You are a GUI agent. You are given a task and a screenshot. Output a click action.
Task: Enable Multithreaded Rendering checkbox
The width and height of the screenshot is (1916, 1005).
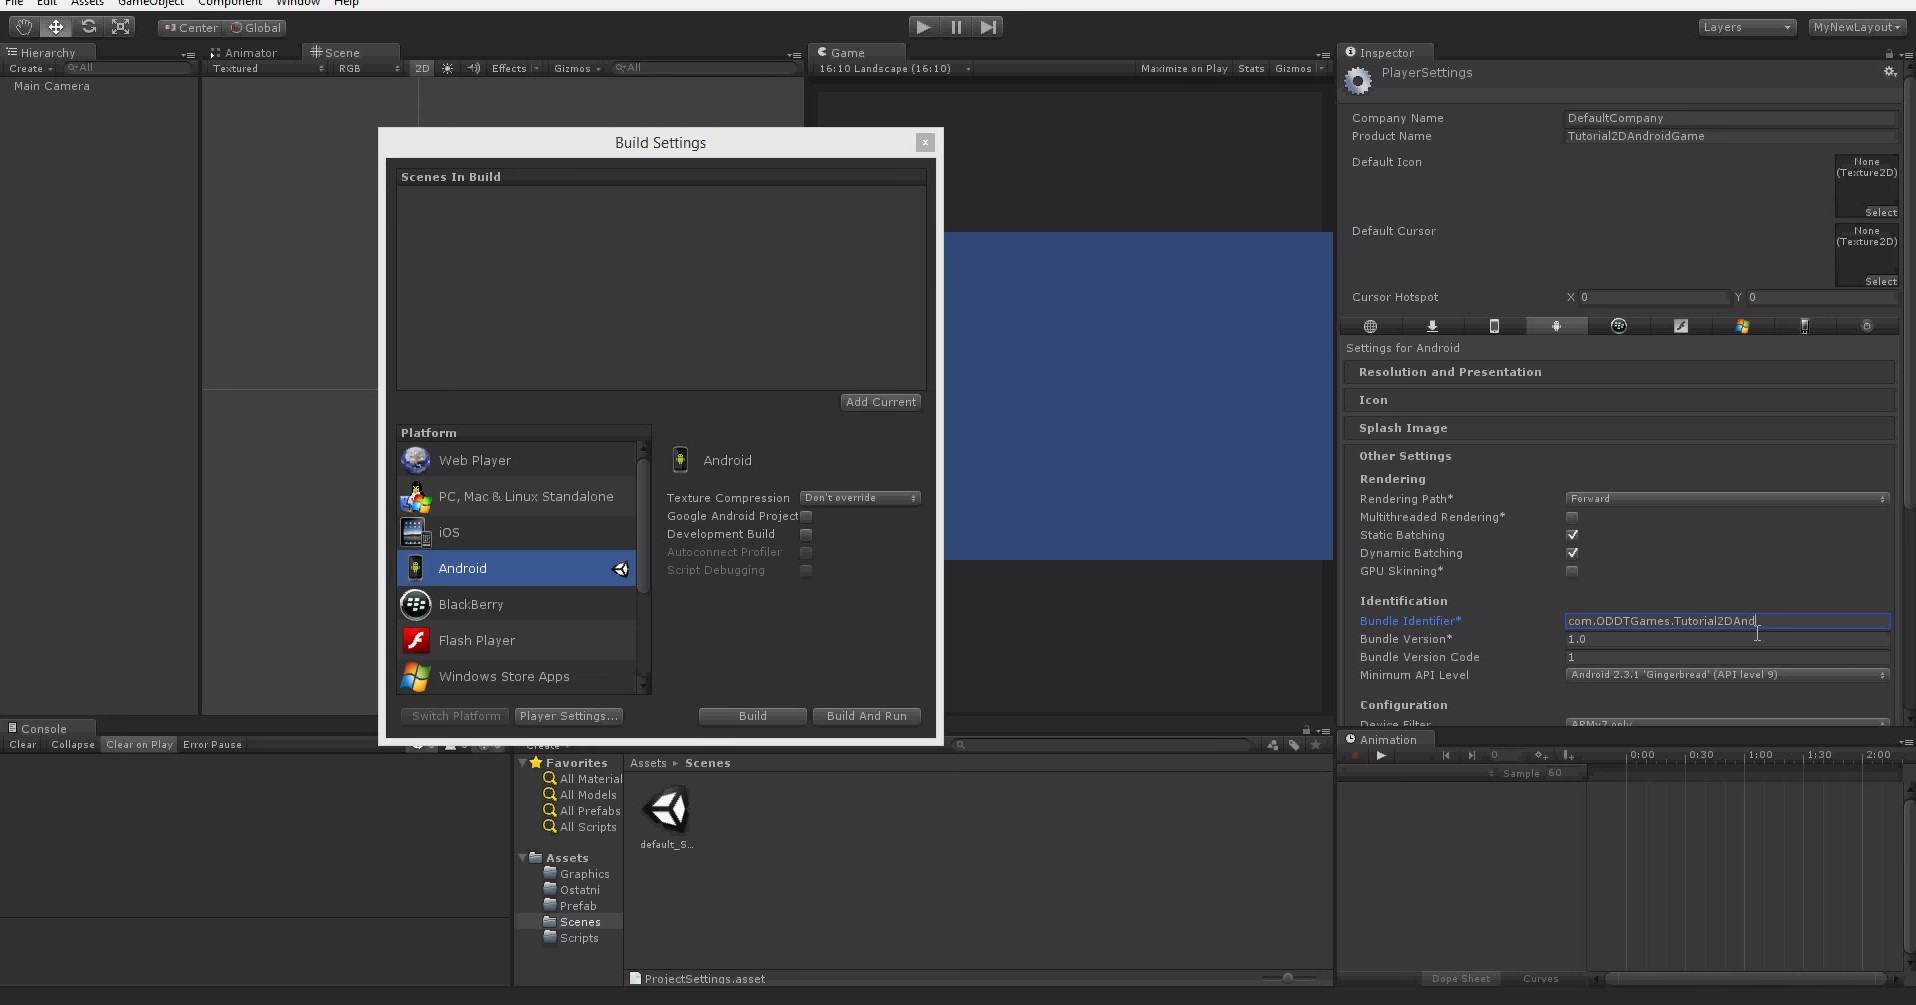pos(1572,517)
